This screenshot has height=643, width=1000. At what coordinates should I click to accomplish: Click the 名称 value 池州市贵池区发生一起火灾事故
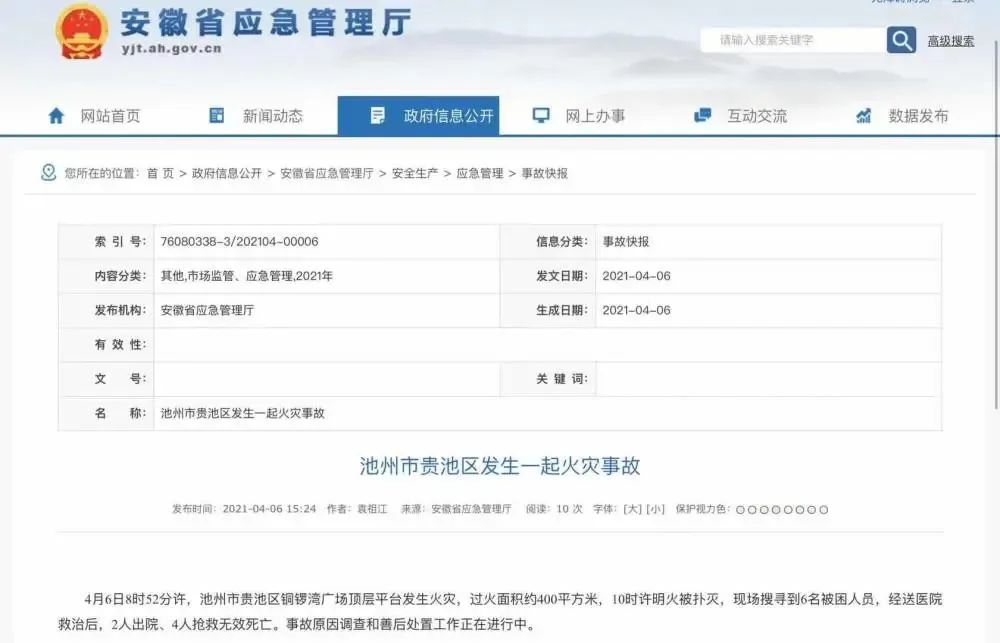click(242, 413)
